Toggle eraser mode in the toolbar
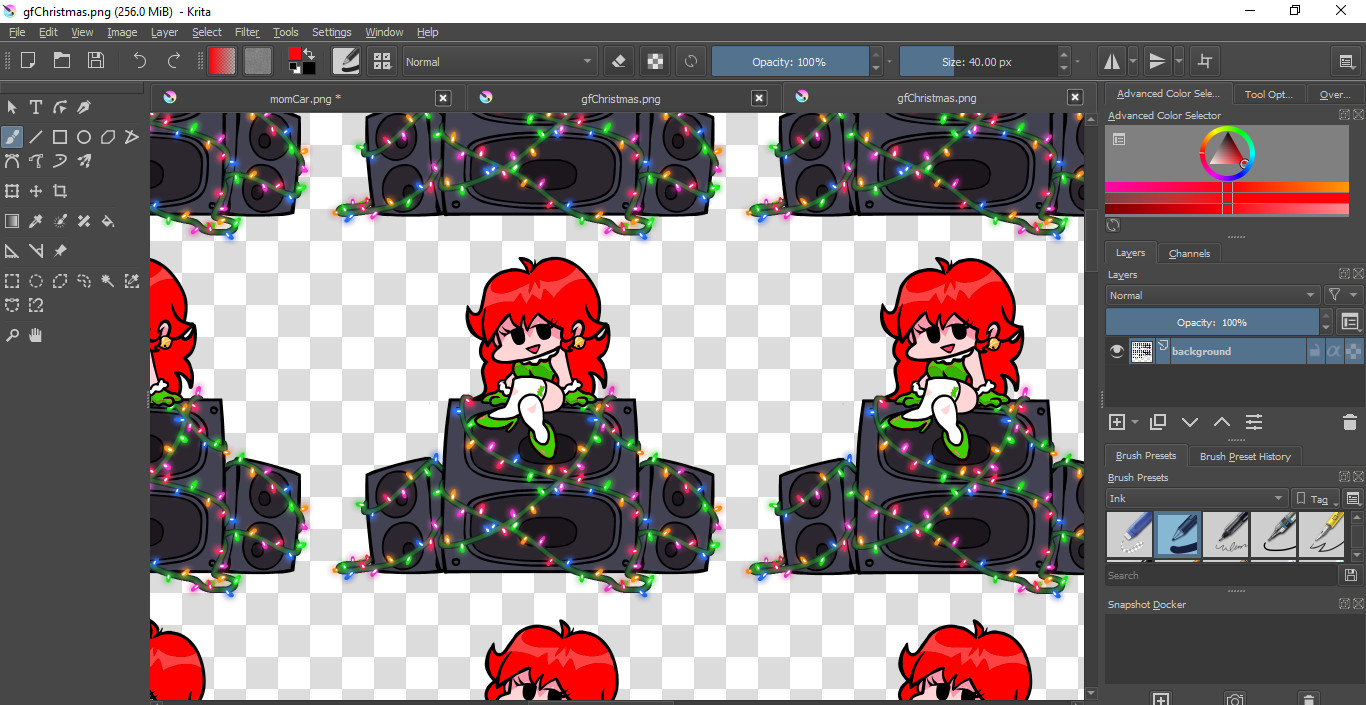1366x705 pixels. pos(618,61)
